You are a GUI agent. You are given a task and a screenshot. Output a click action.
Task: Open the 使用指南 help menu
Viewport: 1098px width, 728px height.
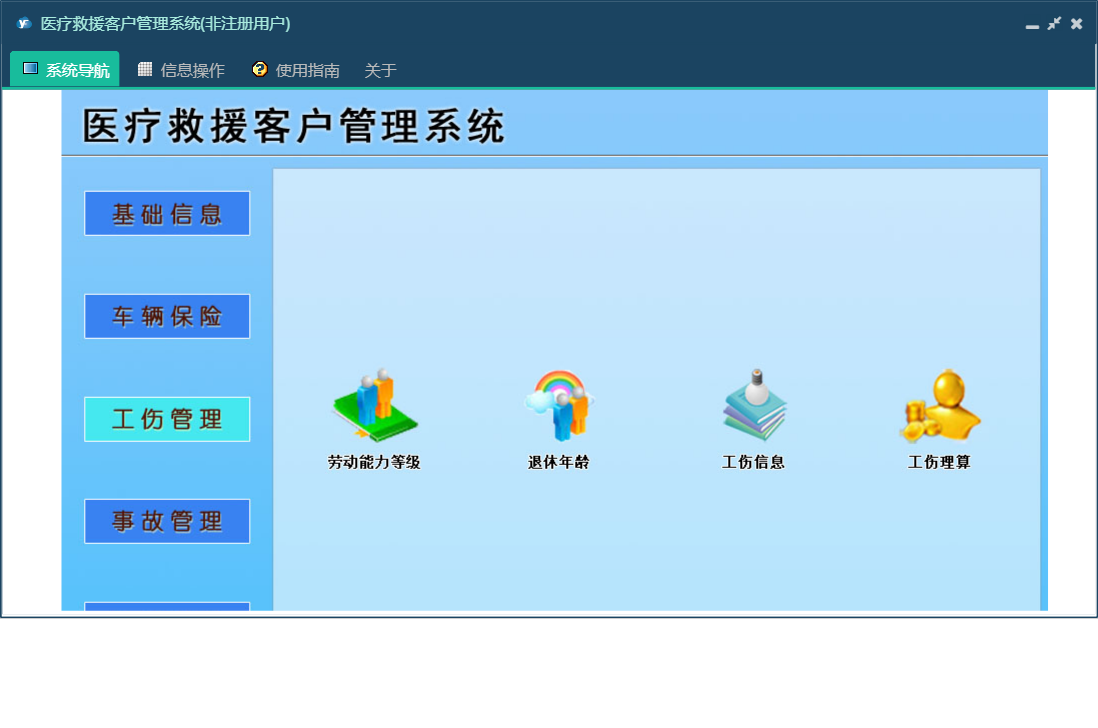pos(296,69)
